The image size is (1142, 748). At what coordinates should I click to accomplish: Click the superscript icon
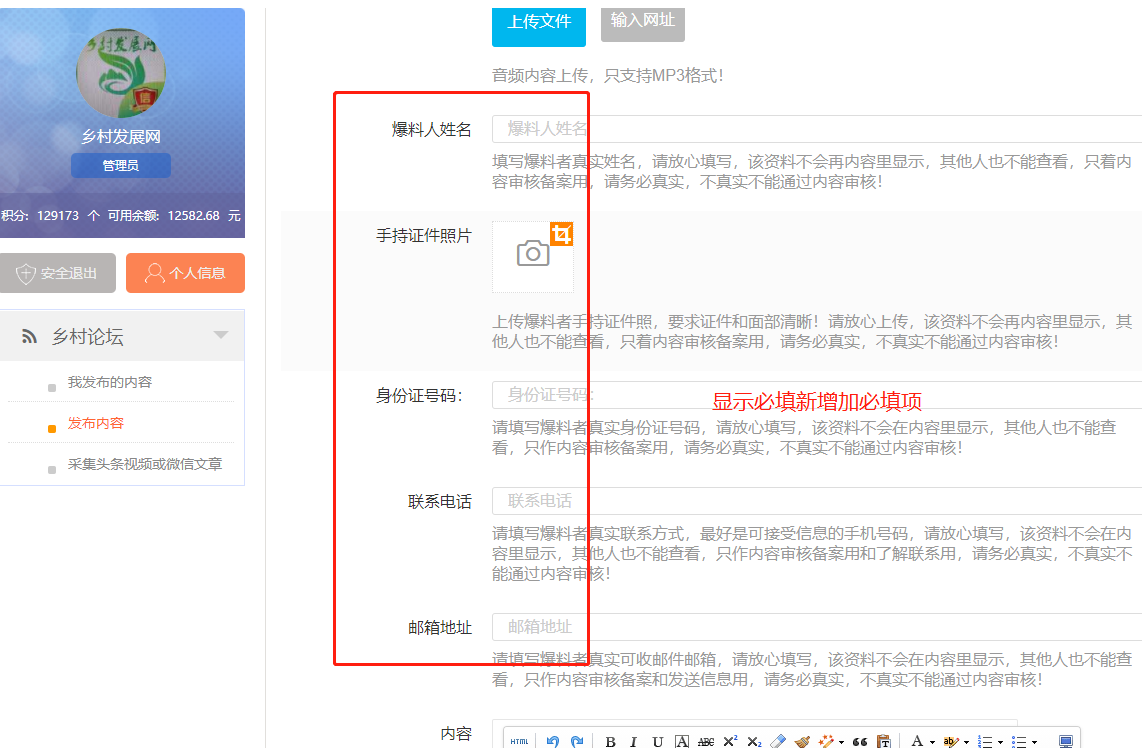coord(730,741)
